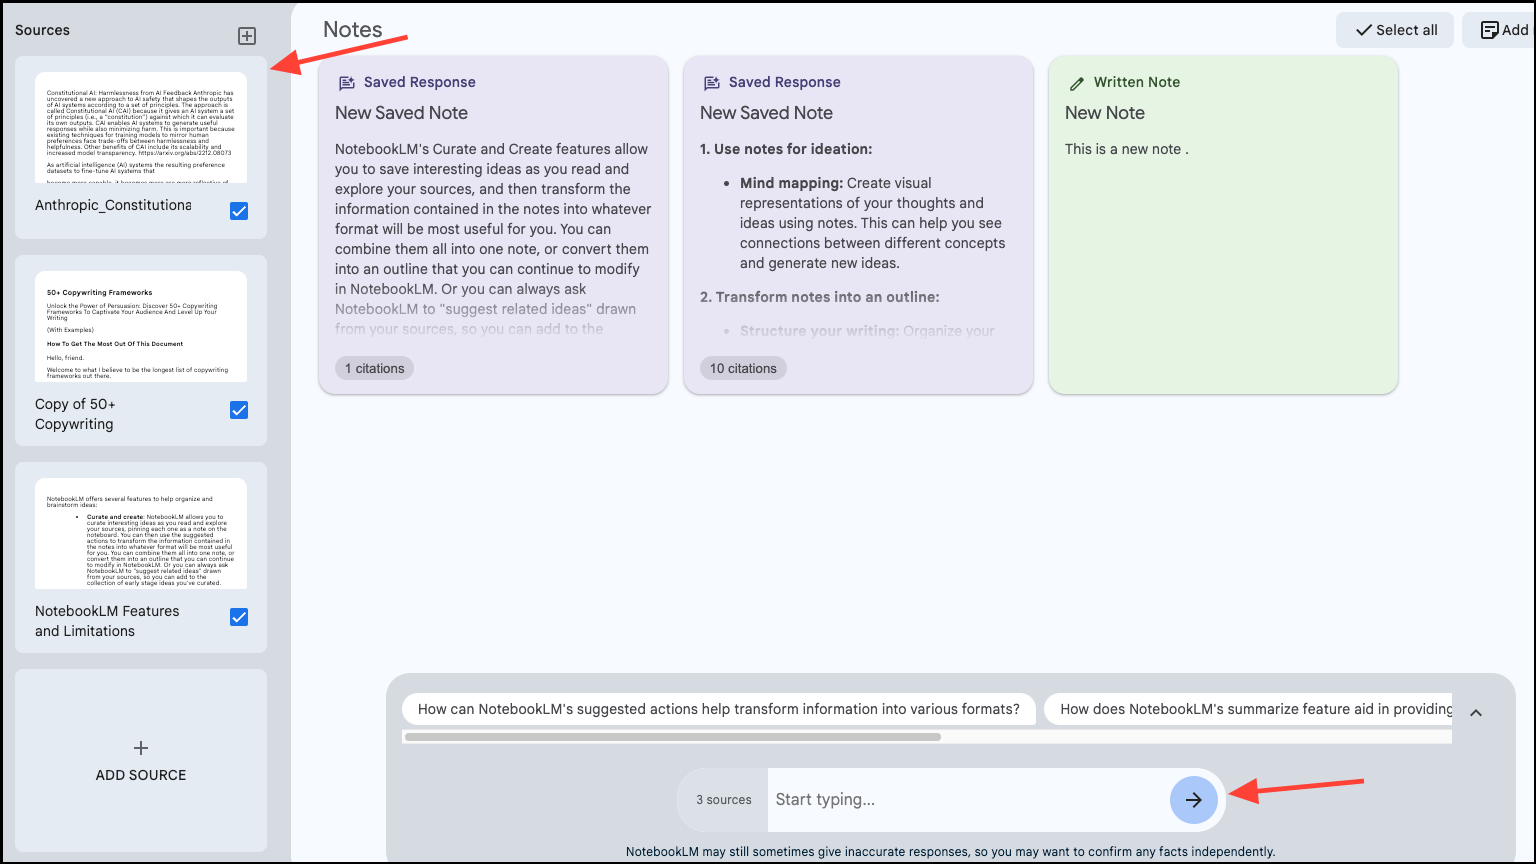Click "1. Use notes for ideation:" heading
This screenshot has width=1536, height=864.
pos(786,149)
